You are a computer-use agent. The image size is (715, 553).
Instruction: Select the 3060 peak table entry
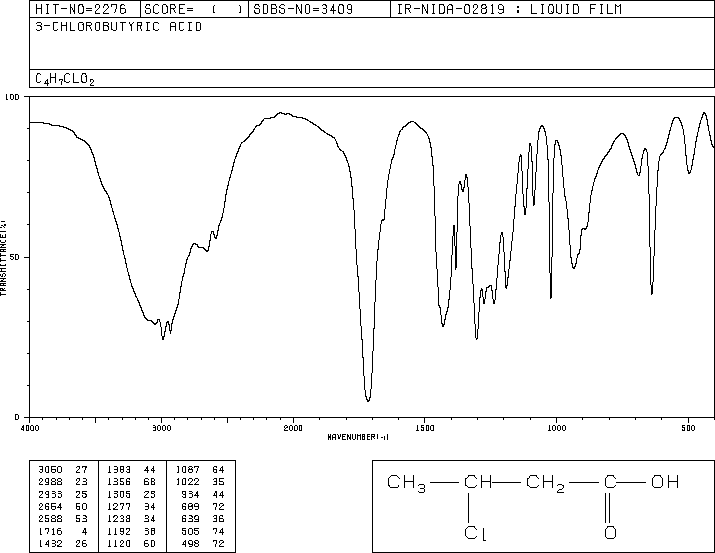50,470
